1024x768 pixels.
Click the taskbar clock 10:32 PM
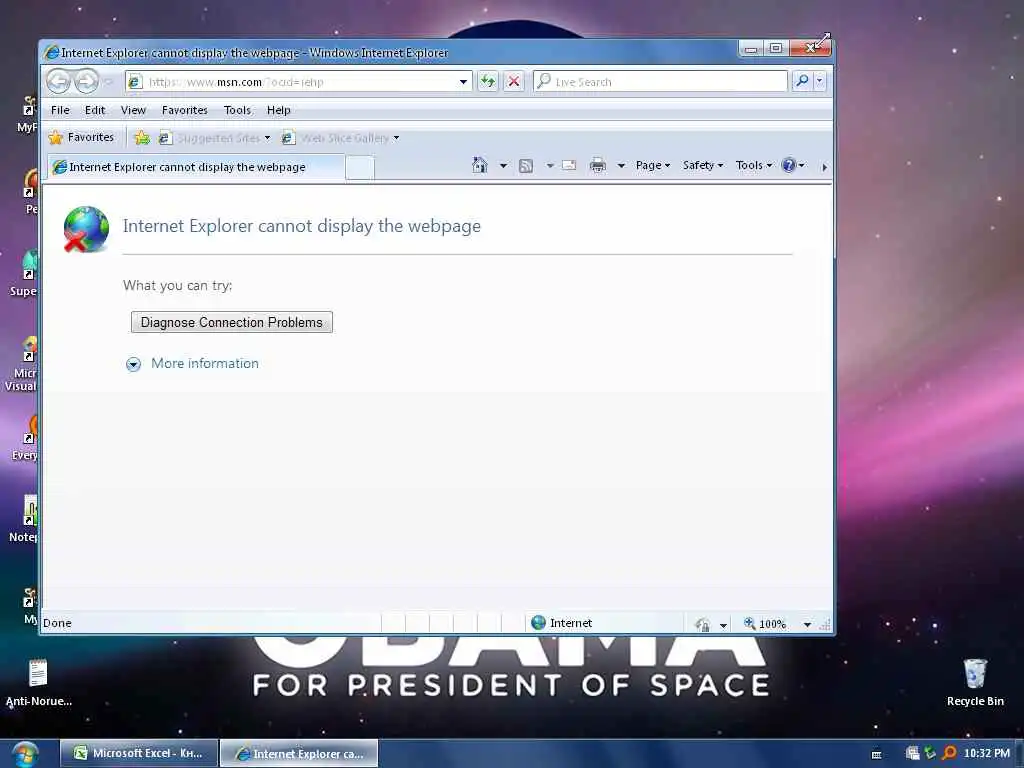(987, 753)
